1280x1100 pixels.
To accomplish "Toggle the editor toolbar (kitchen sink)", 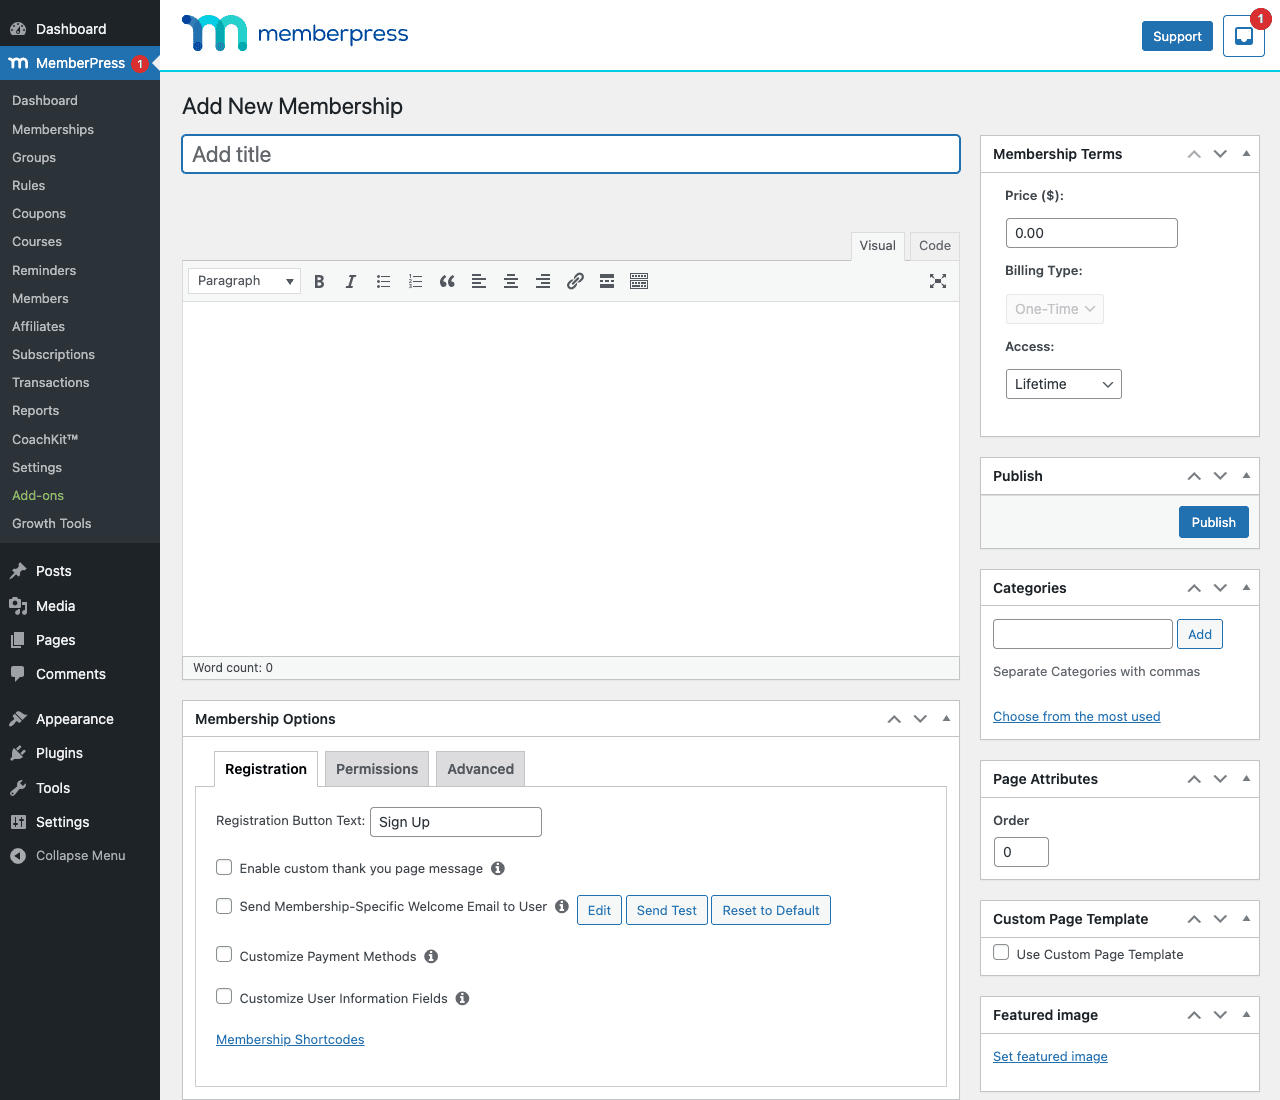I will (x=639, y=282).
